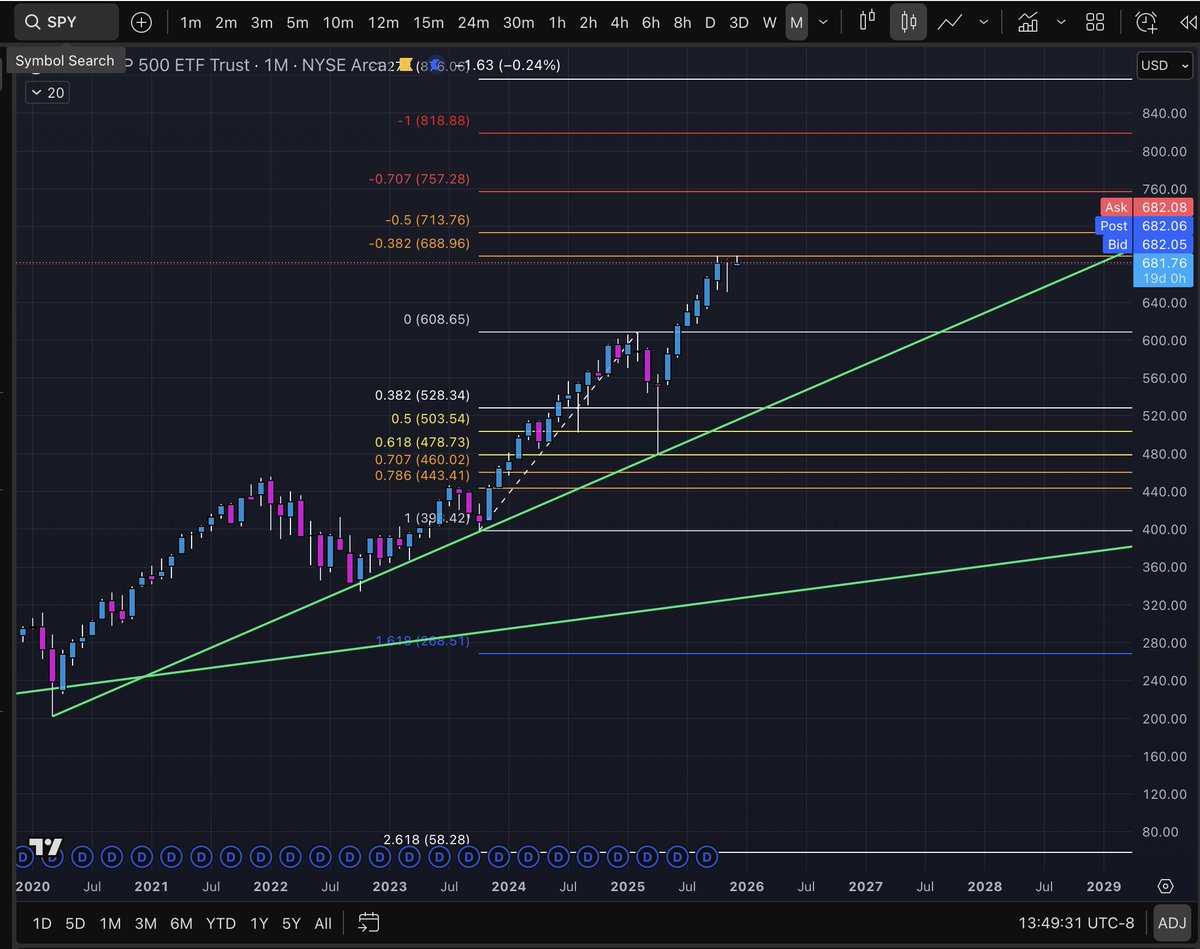Viewport: 1200px width, 949px height.
Task: Select the 2.618 (58.28) fib label
Action: click(x=426, y=839)
